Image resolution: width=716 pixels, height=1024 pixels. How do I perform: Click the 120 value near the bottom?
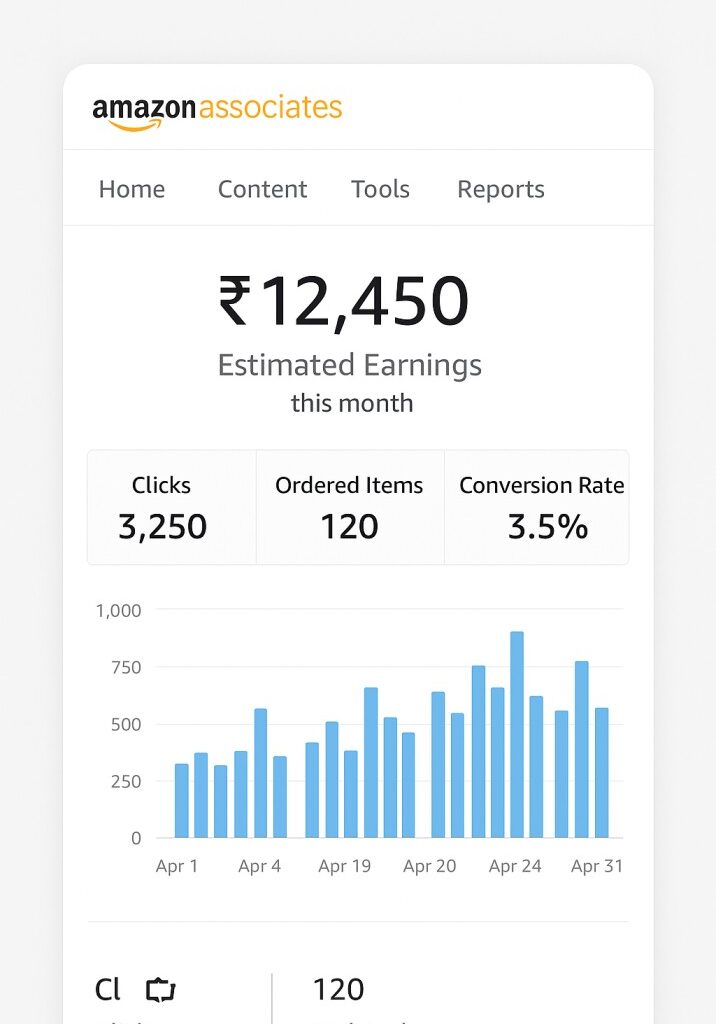[338, 989]
